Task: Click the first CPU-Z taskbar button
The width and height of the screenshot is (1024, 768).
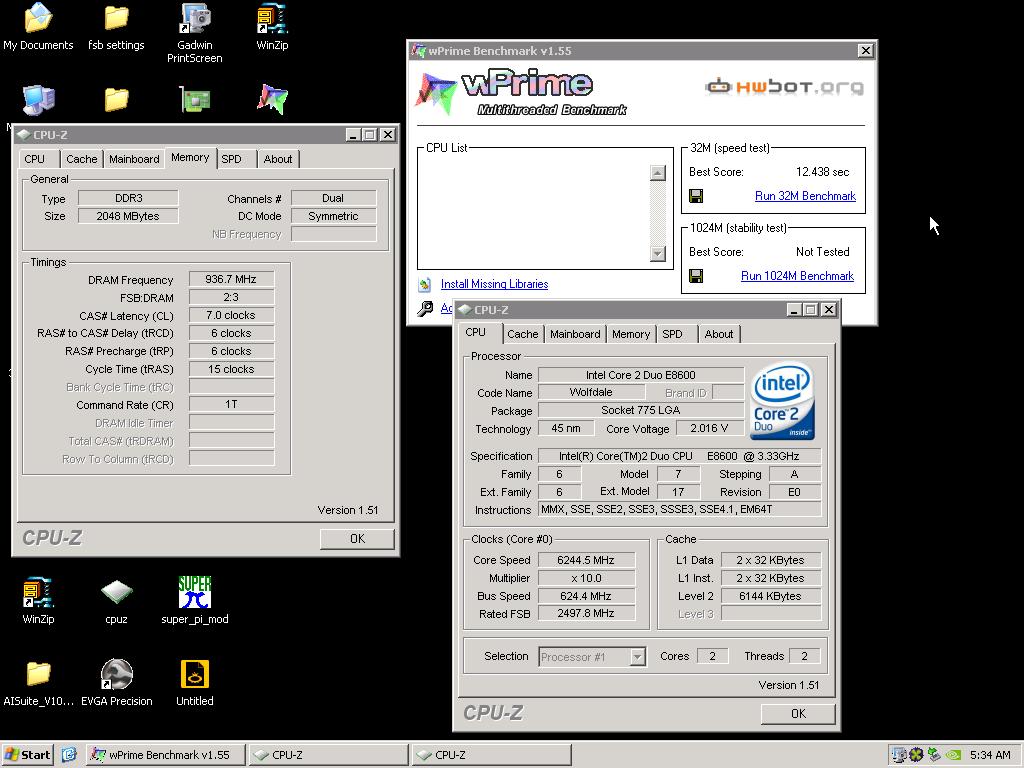Action: [x=329, y=755]
